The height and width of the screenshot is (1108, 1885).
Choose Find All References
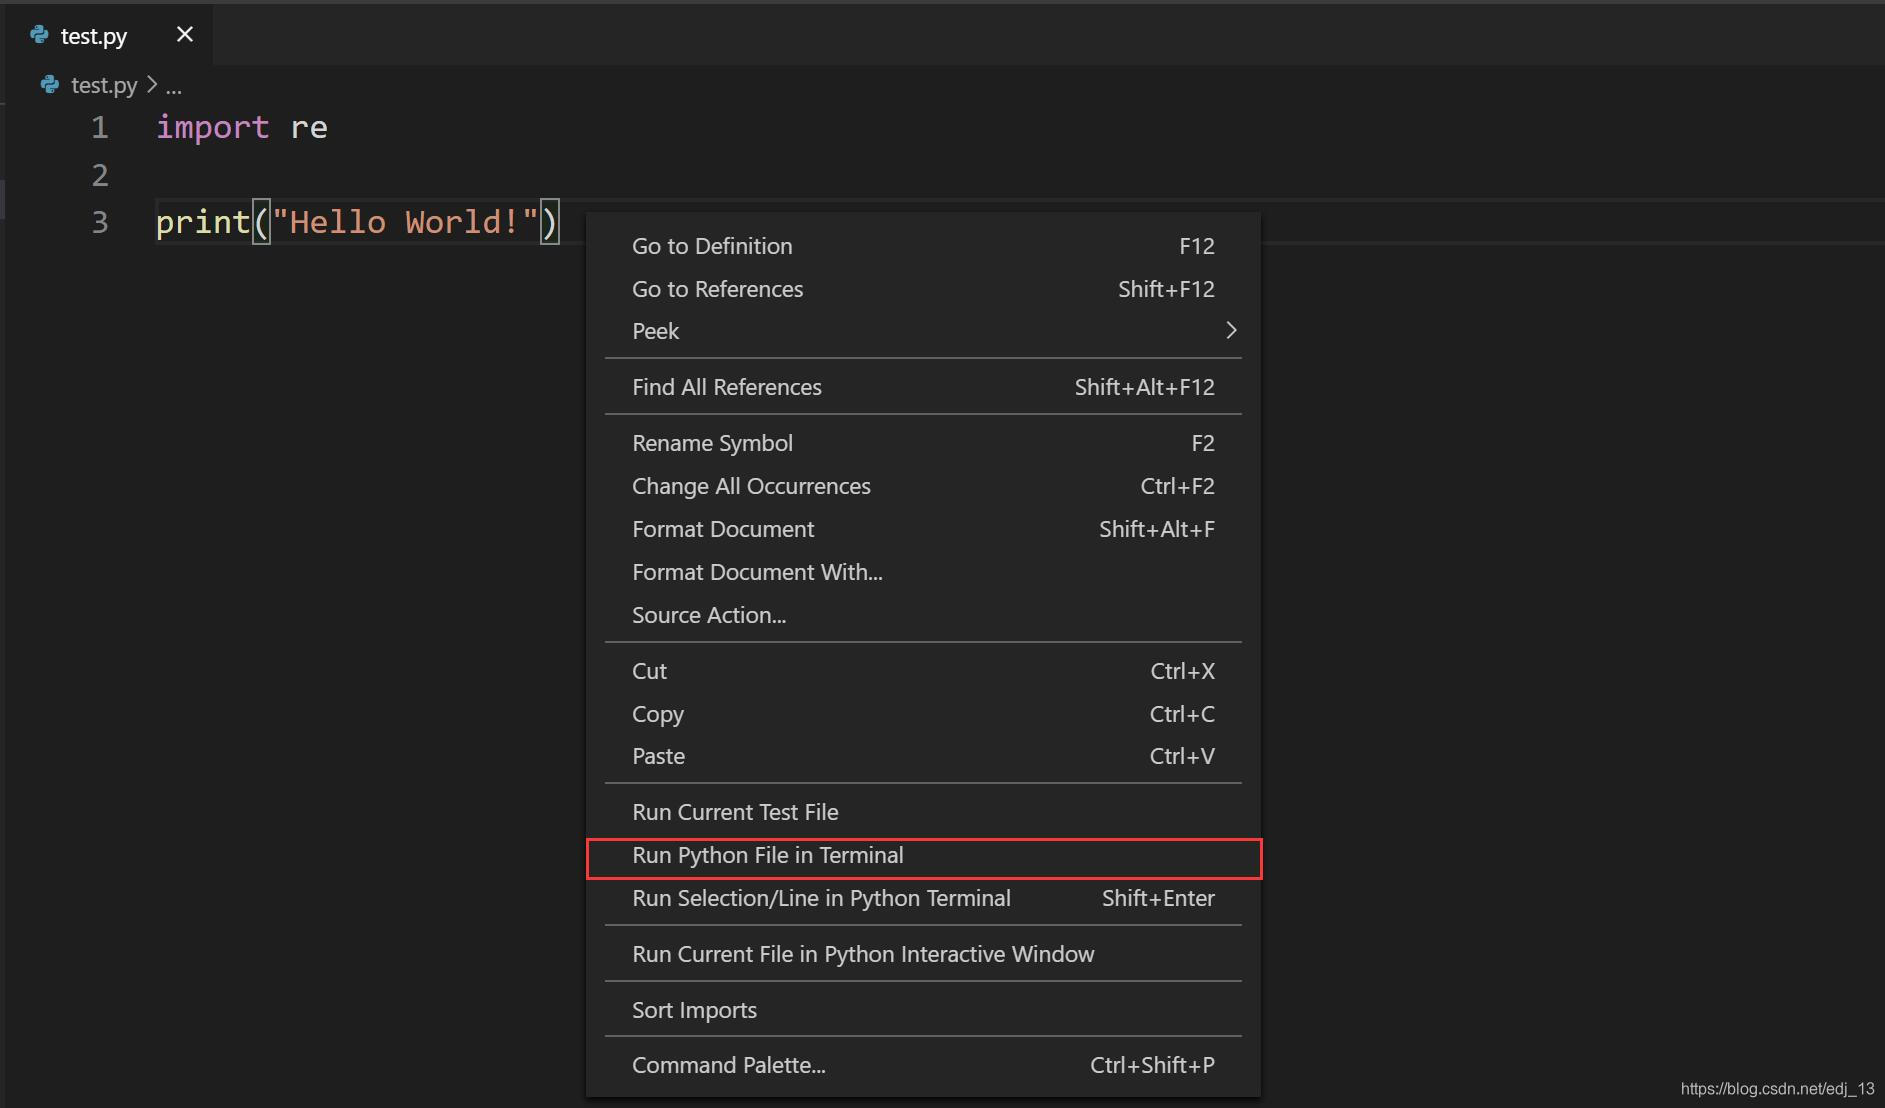[727, 387]
